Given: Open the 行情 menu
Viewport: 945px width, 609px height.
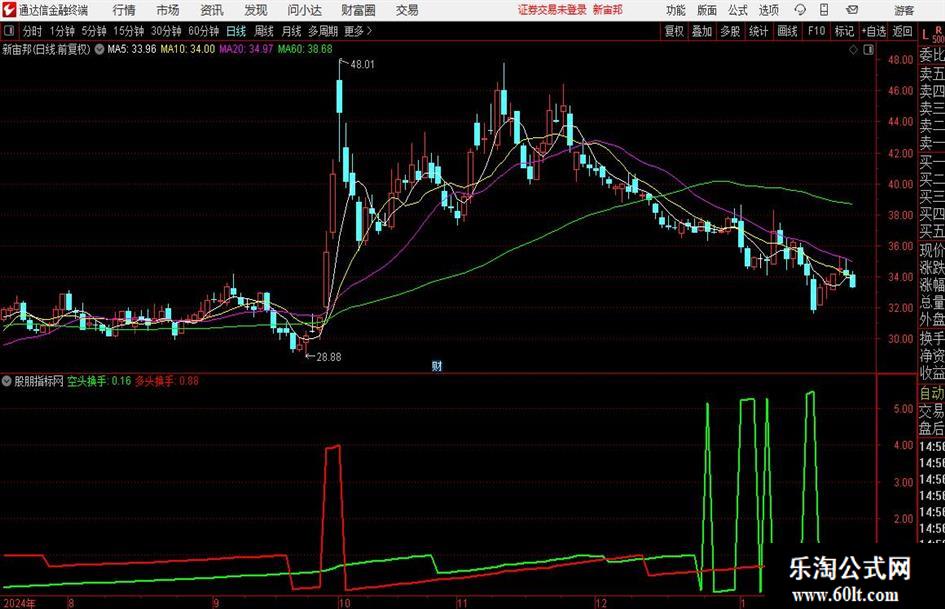Looking at the screenshot, I should pos(124,10).
